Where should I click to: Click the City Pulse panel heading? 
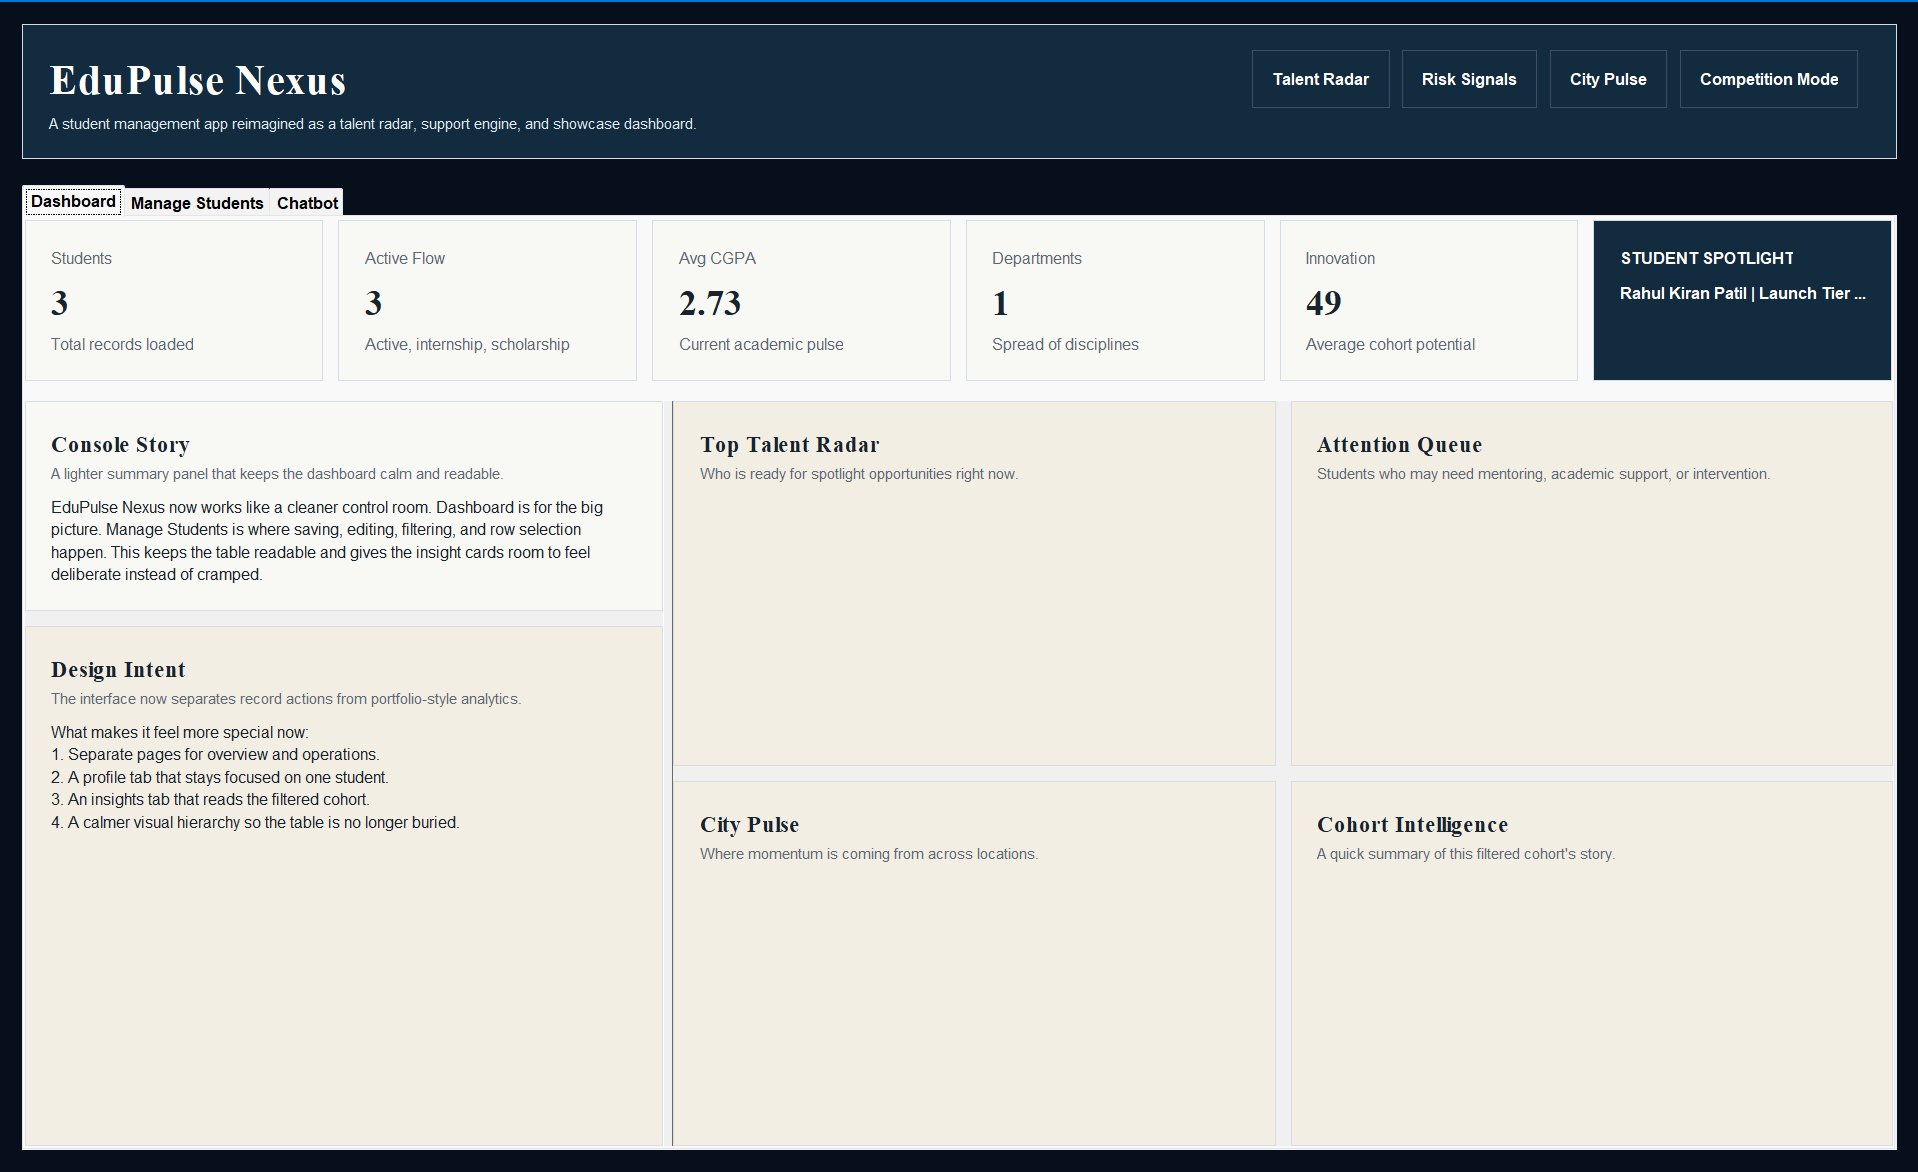coord(749,825)
